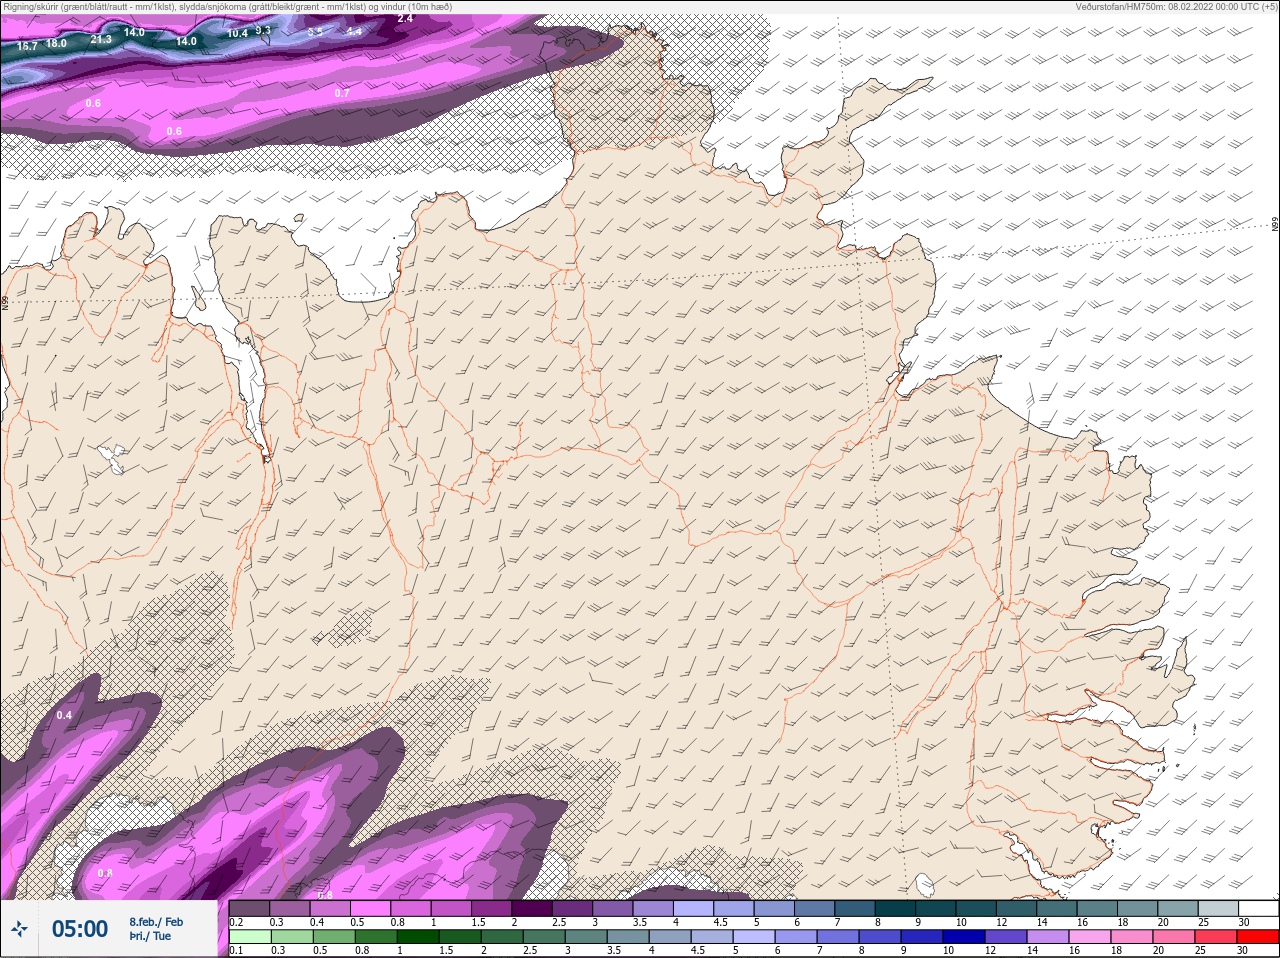Click the 9.3 precipitation value label
This screenshot has height=958, width=1280.
(263, 30)
